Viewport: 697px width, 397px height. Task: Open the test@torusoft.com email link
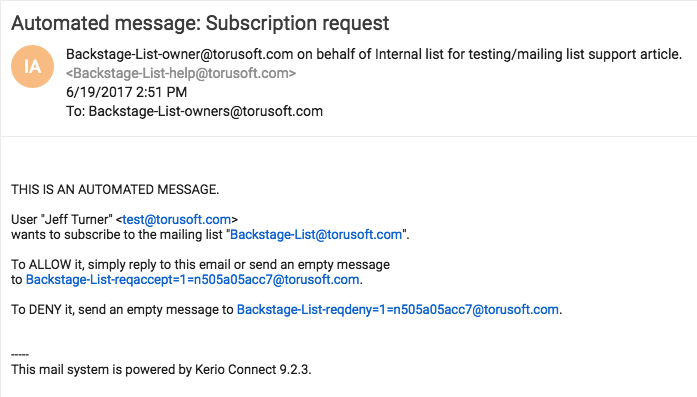coord(176,219)
